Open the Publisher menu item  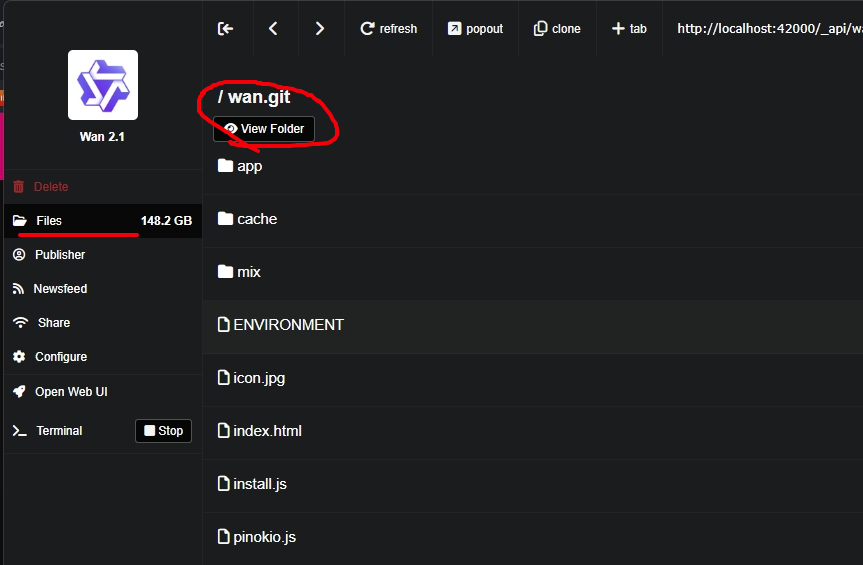pos(59,255)
